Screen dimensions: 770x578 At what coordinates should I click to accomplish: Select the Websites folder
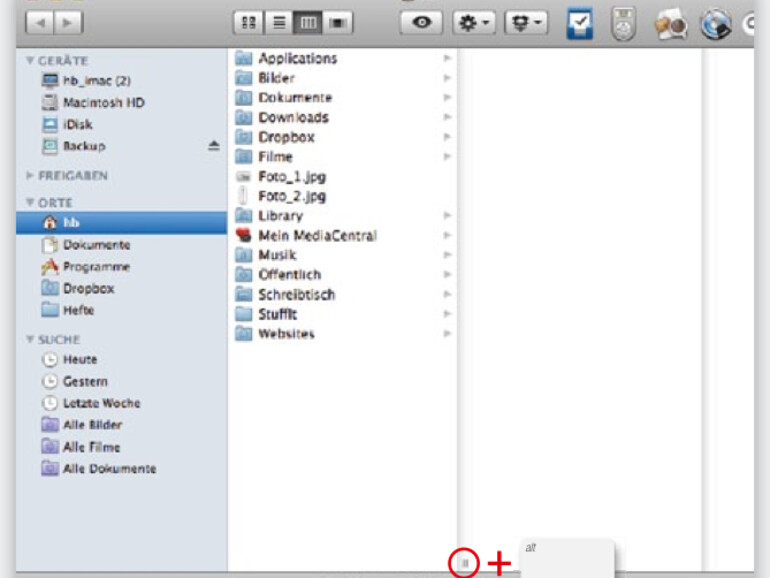[x=343, y=333]
